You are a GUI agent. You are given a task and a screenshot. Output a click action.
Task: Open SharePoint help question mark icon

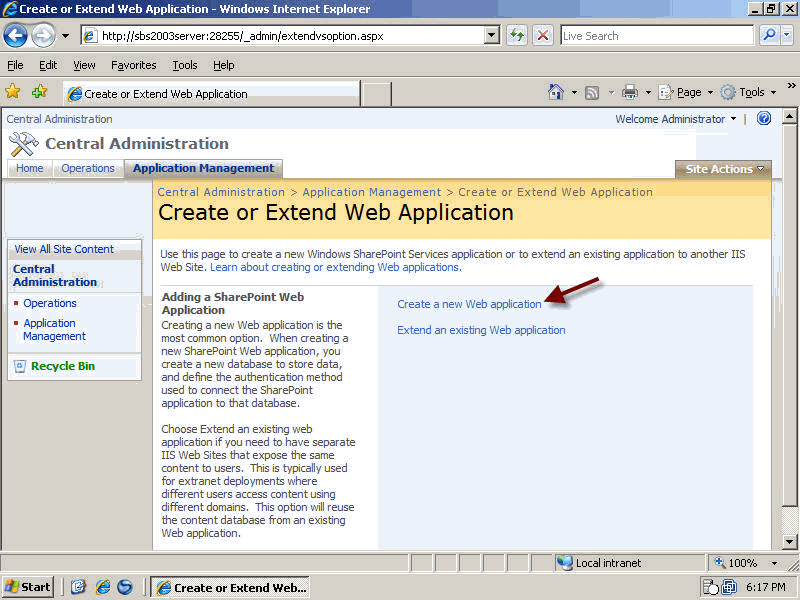pos(764,118)
